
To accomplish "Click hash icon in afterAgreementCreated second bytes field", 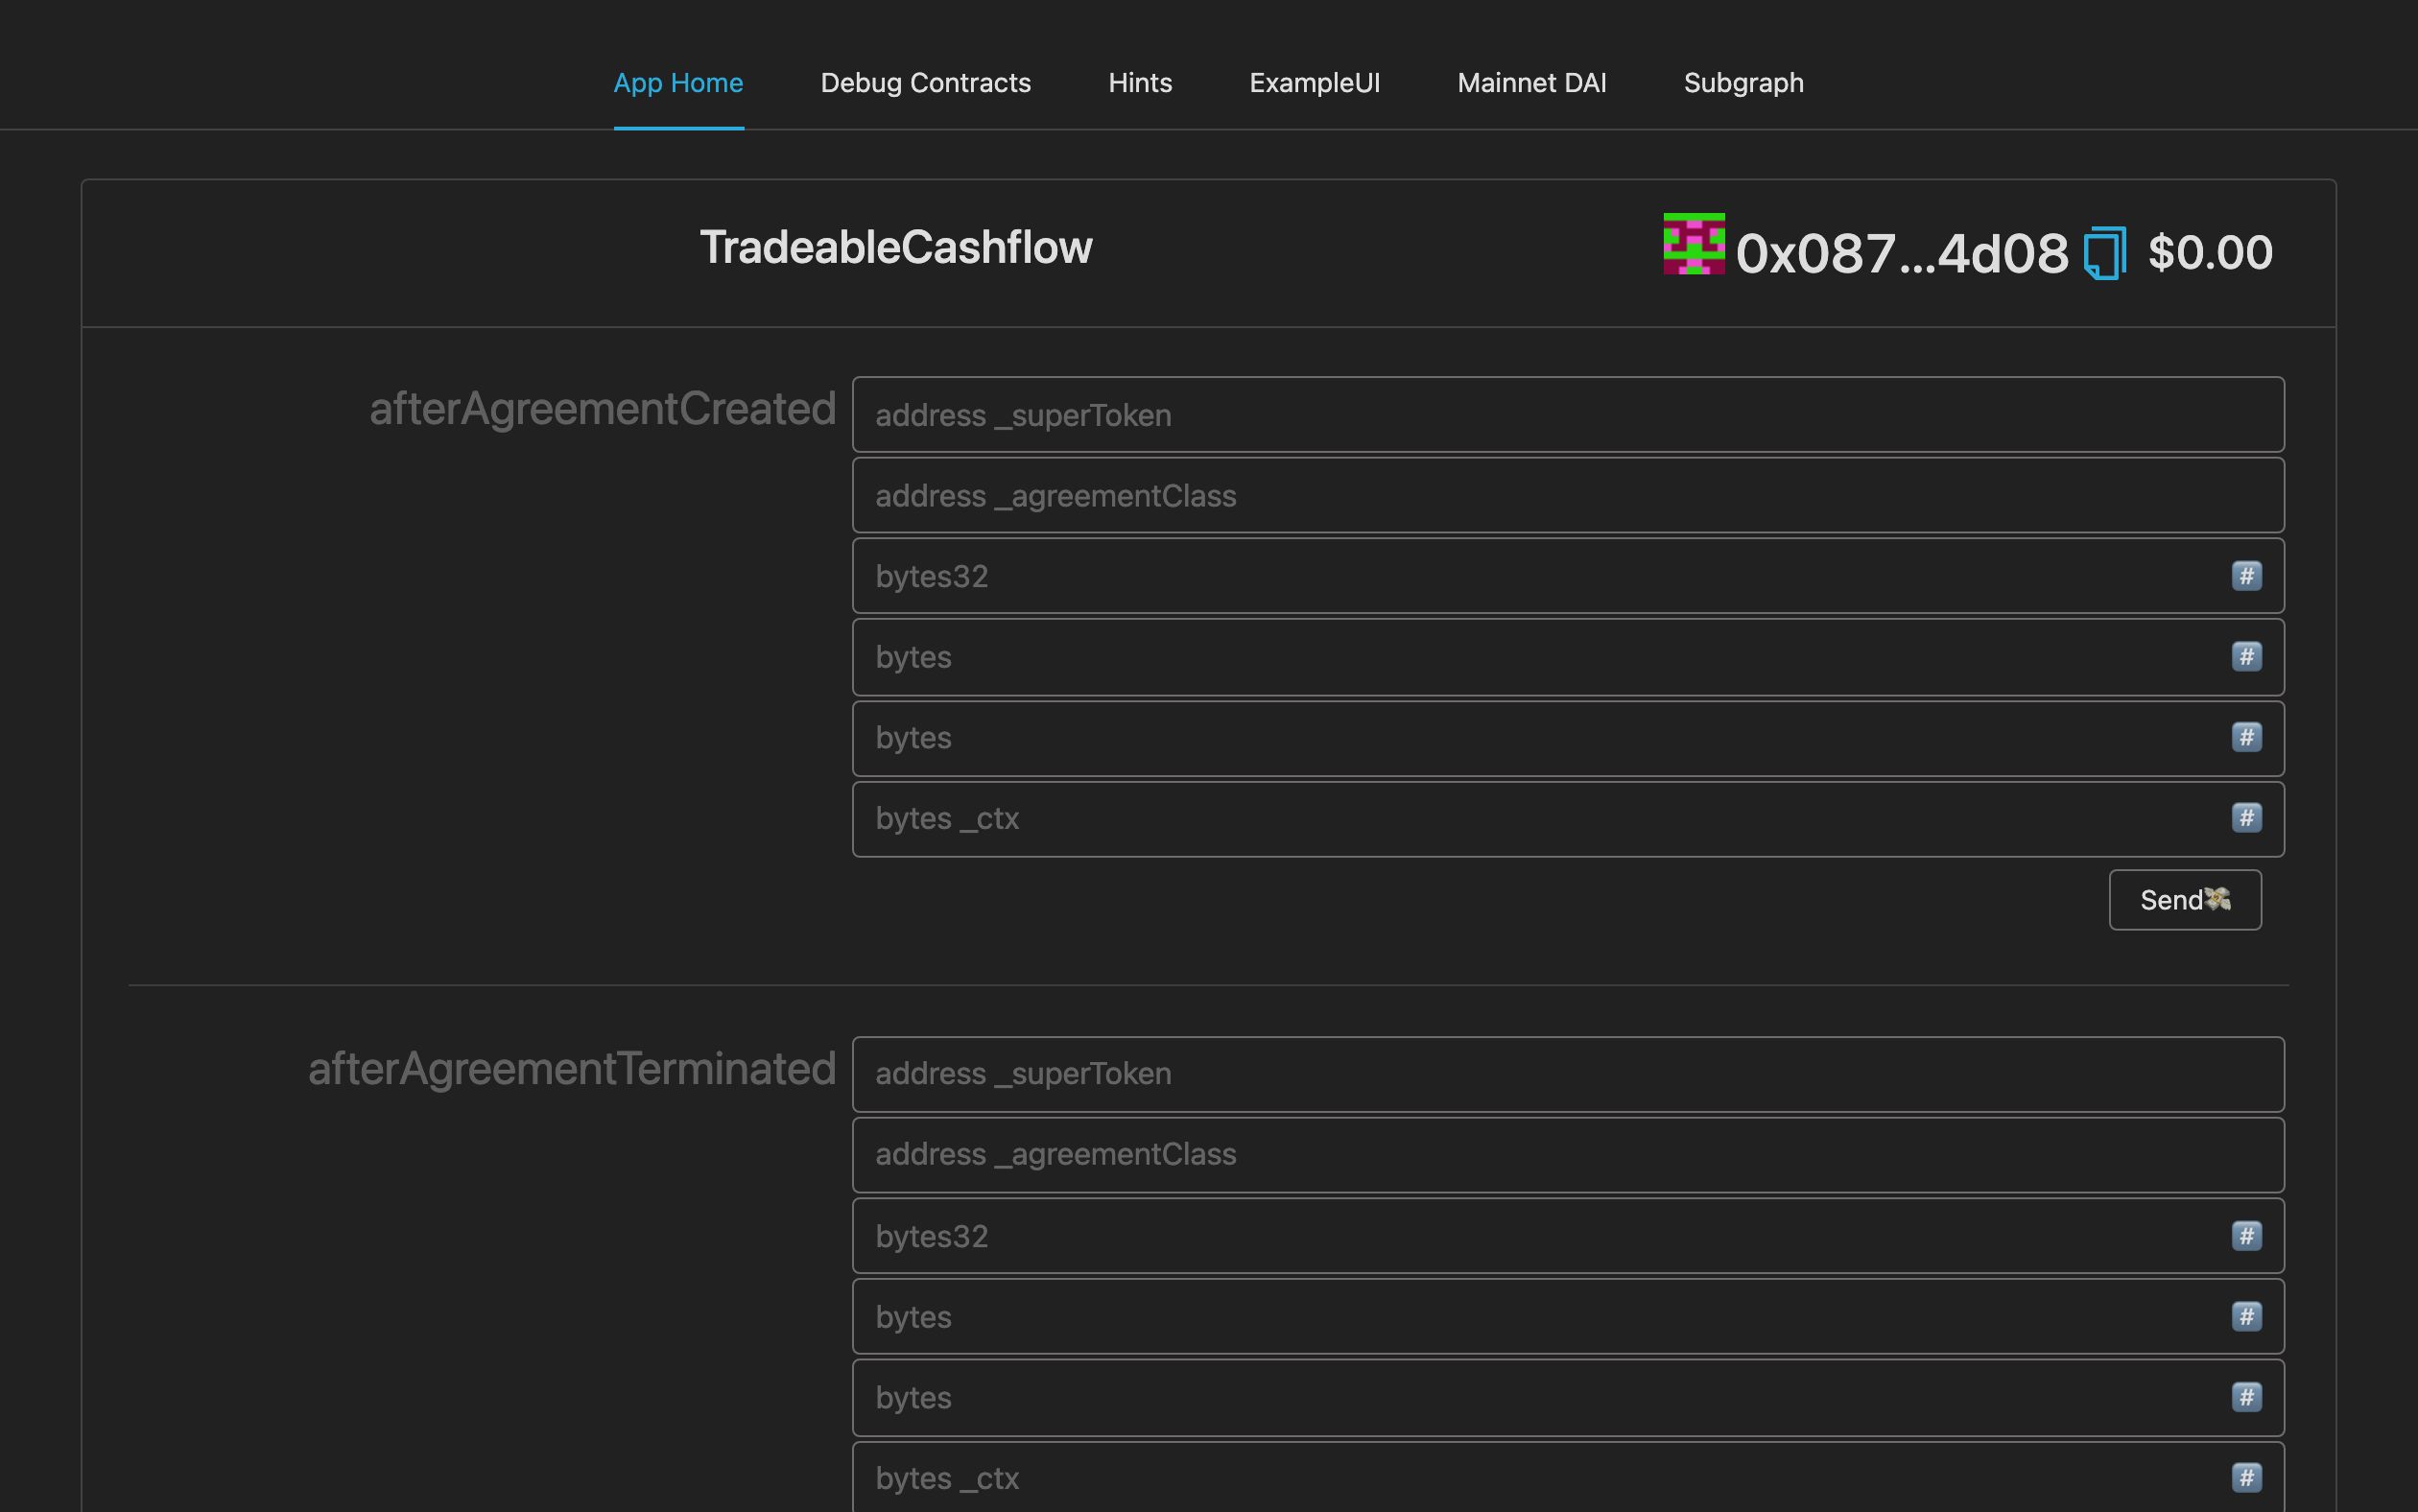I will coord(2246,738).
